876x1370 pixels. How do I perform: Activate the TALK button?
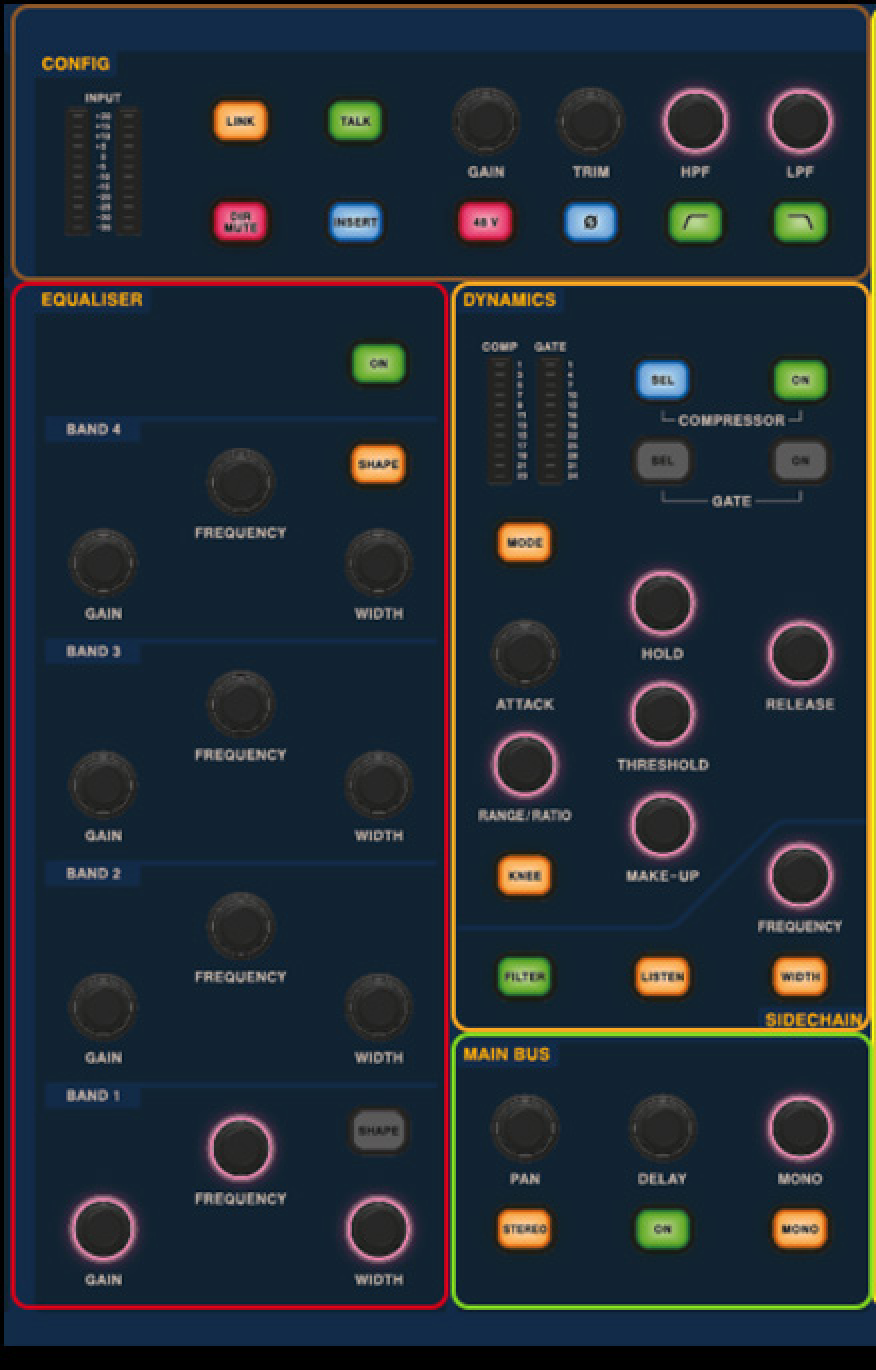pyautogui.click(x=355, y=121)
